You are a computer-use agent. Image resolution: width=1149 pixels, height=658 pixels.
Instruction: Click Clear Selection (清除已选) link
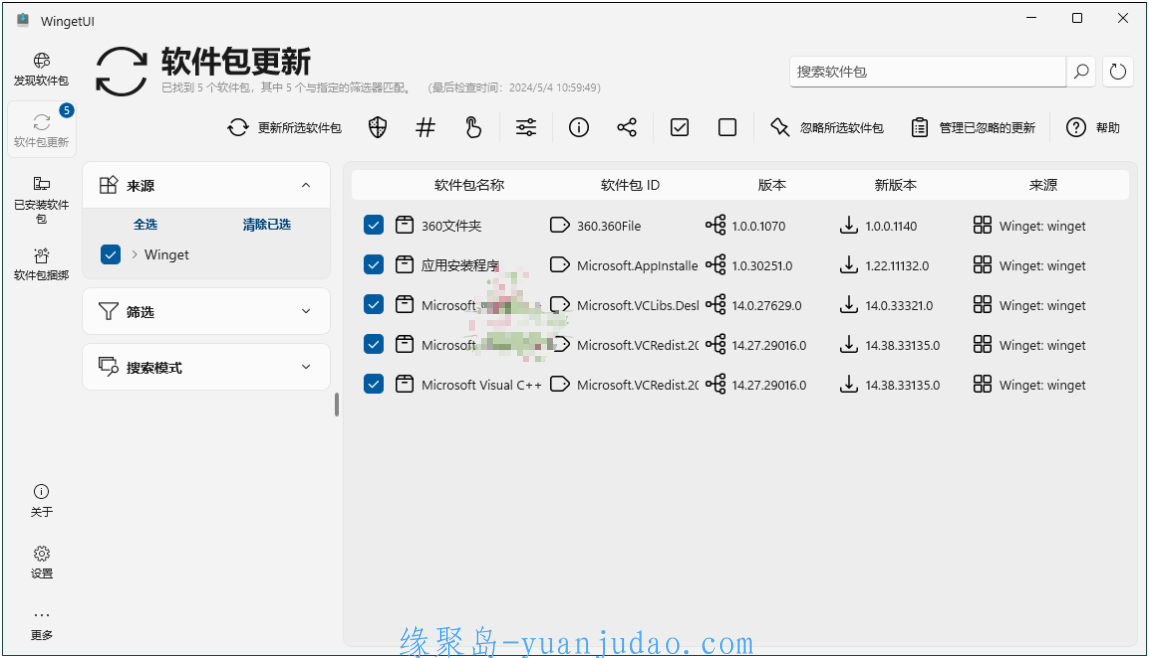267,224
